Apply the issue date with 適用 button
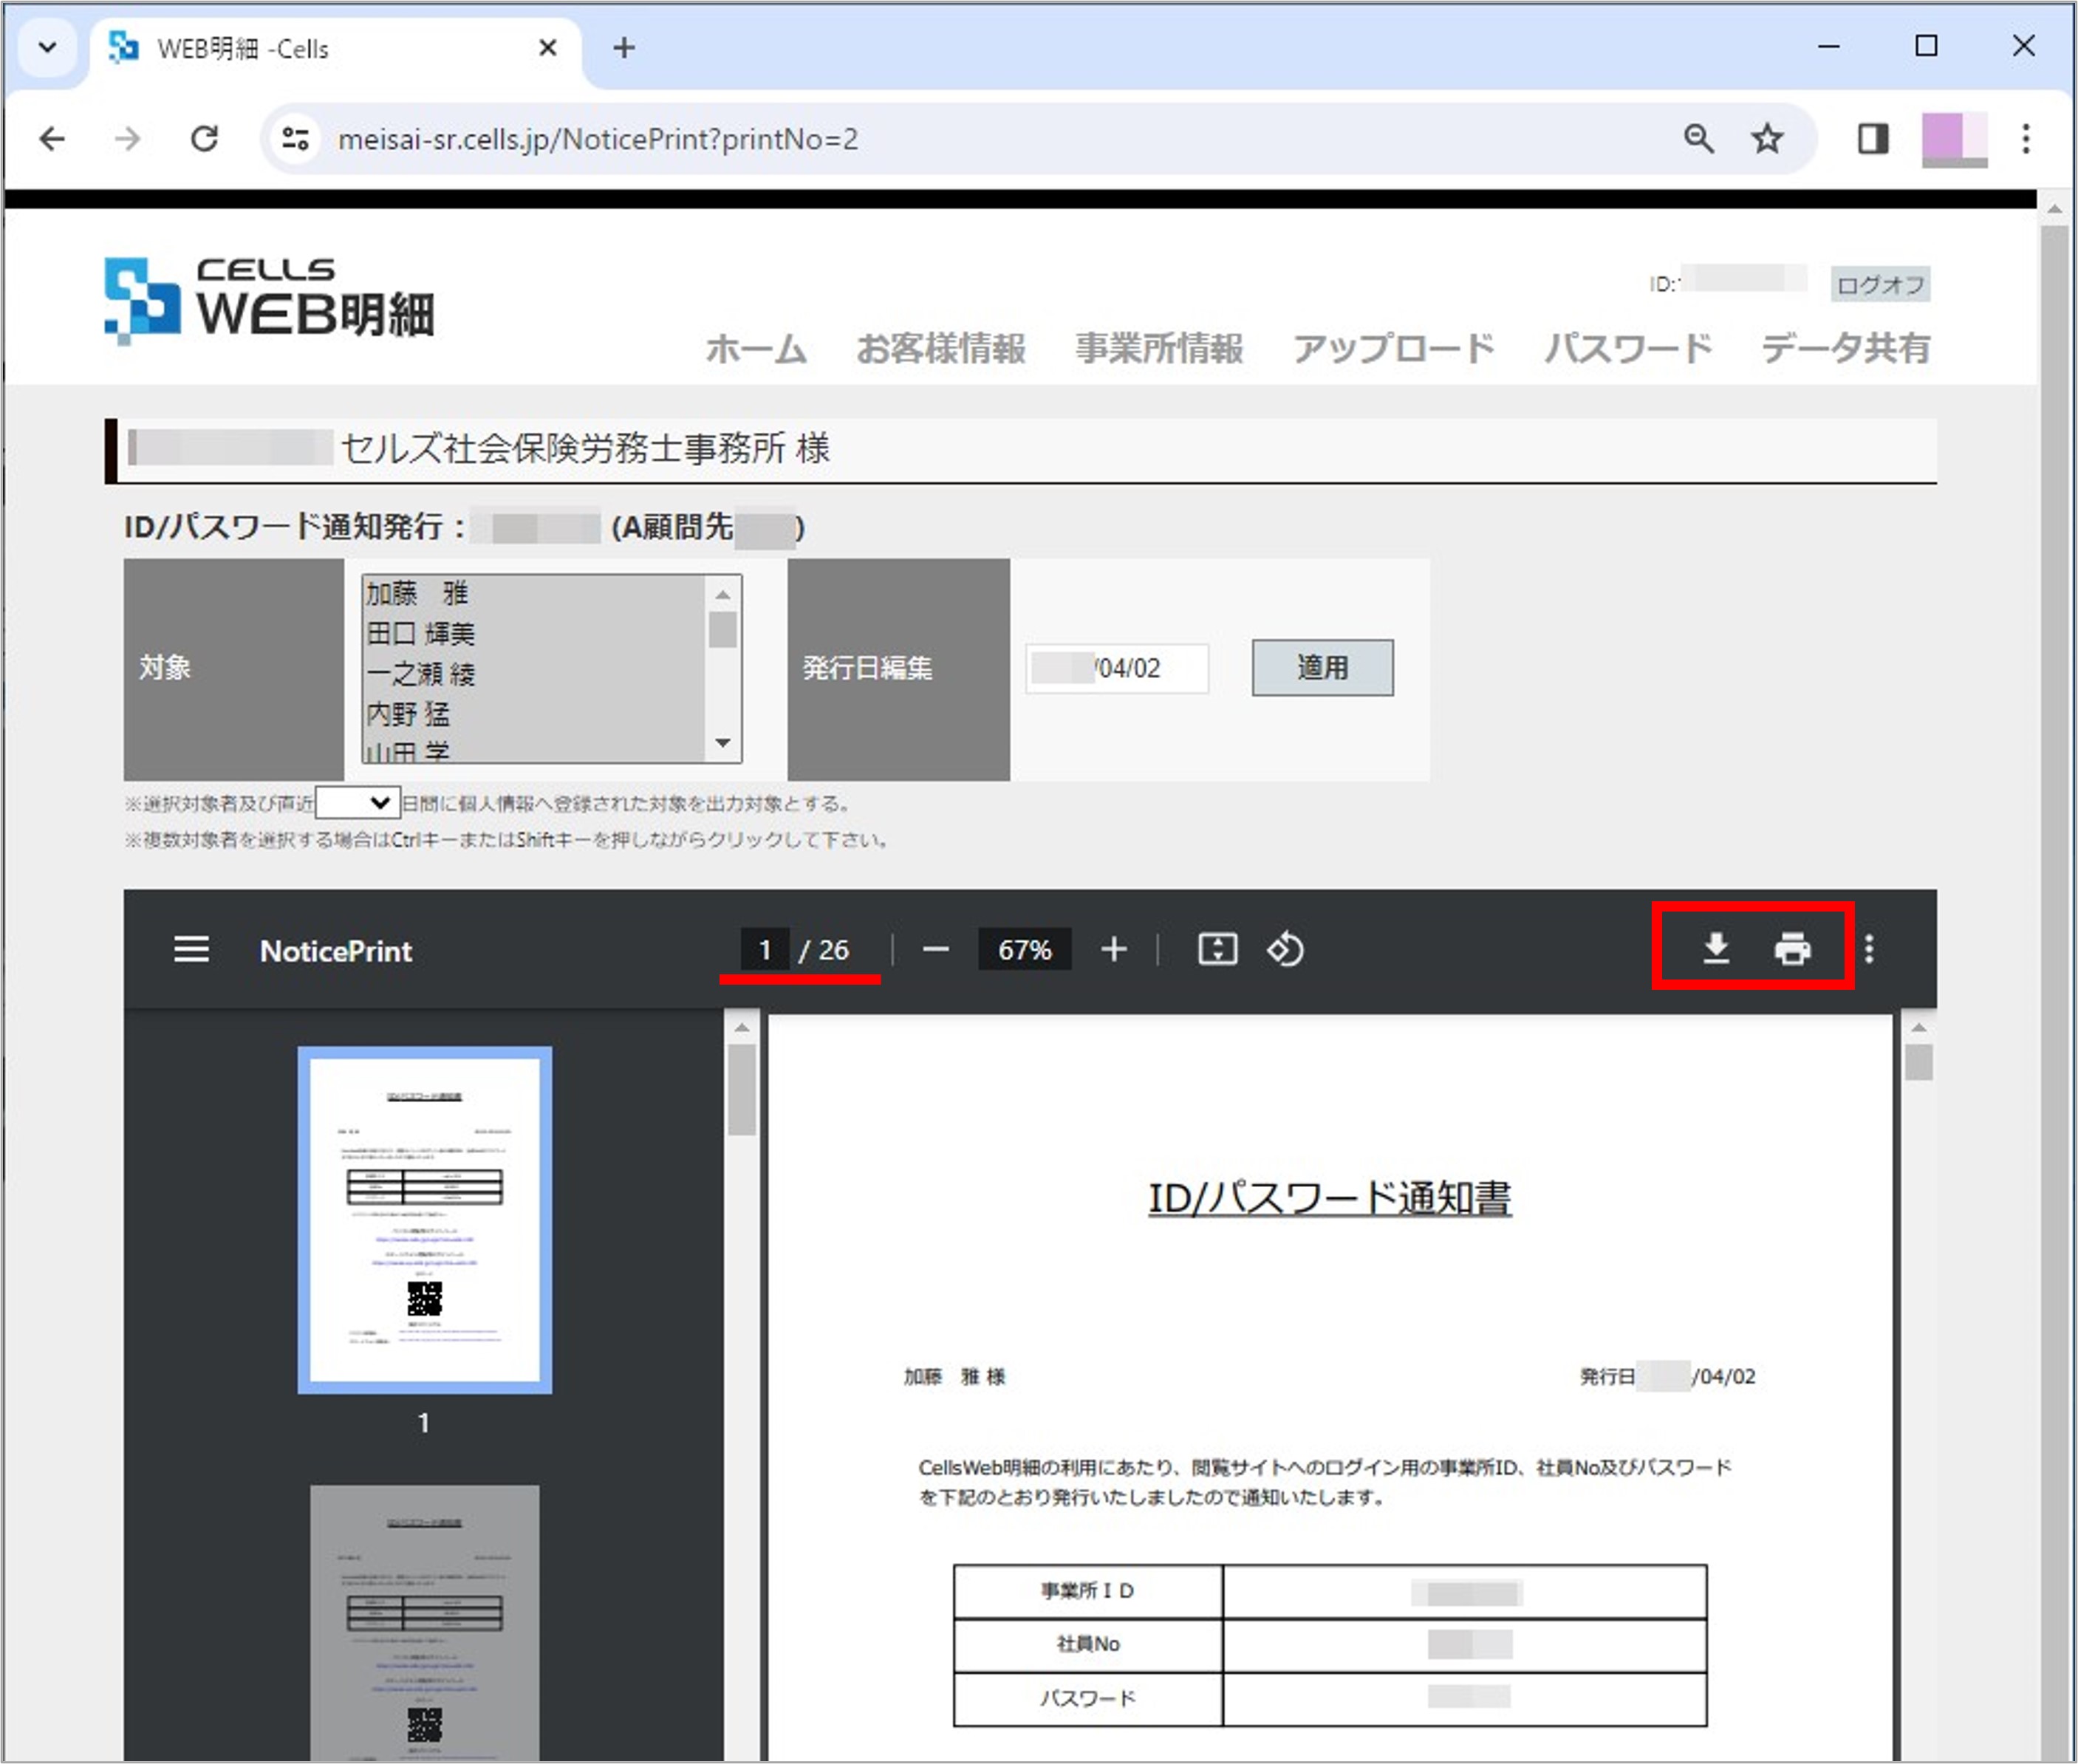 point(1322,668)
